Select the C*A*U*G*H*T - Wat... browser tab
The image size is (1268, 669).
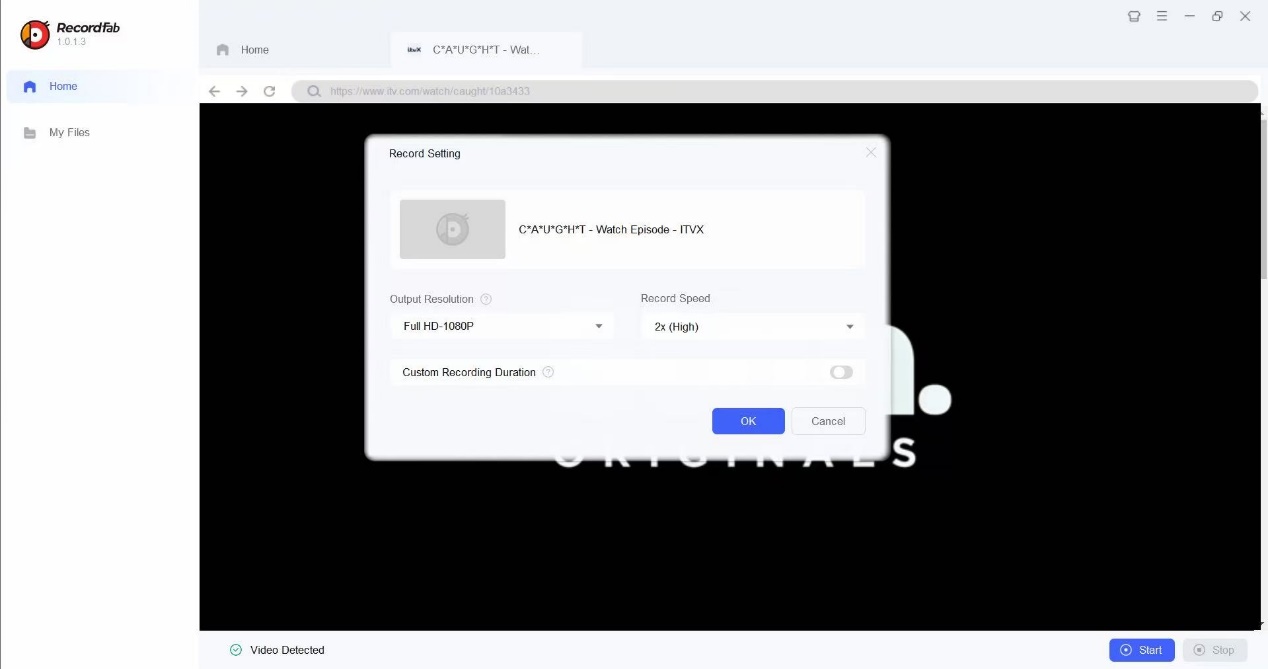pos(486,50)
